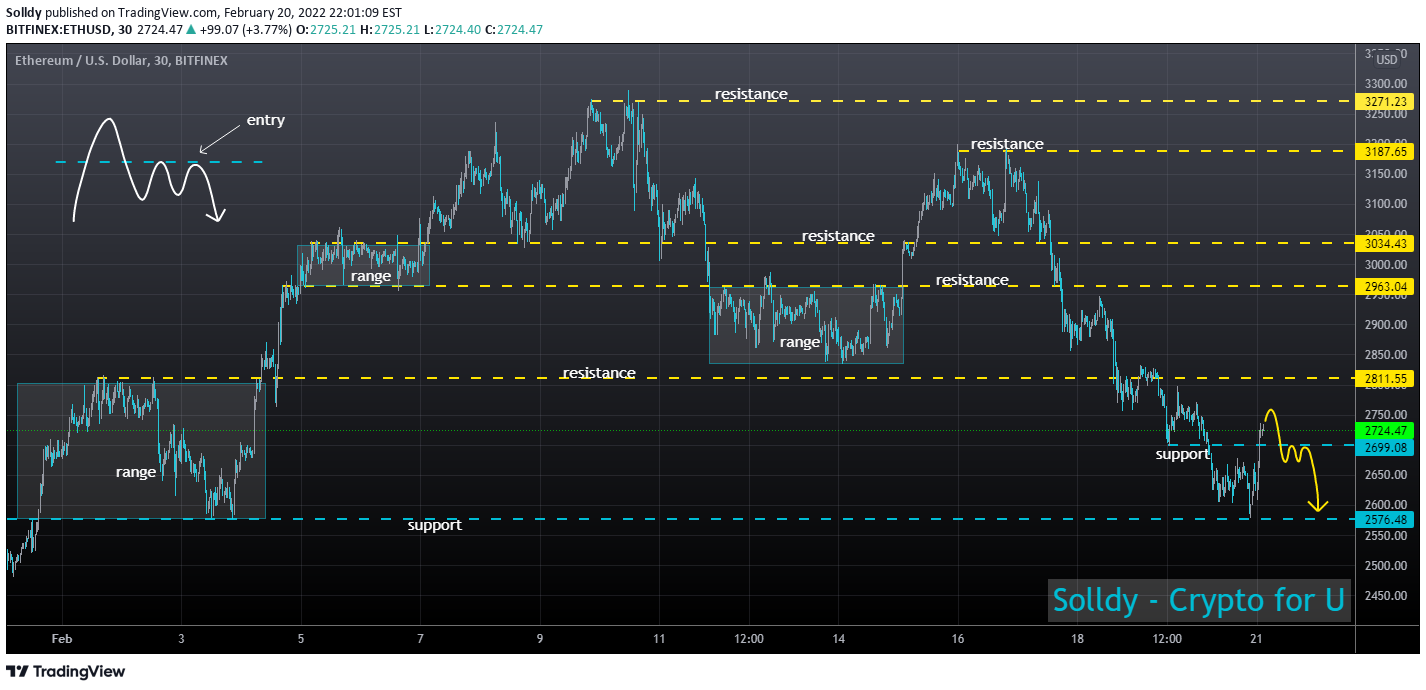Click the 3300.00 tick on the price axis
The image size is (1426, 690).
(x=1386, y=84)
